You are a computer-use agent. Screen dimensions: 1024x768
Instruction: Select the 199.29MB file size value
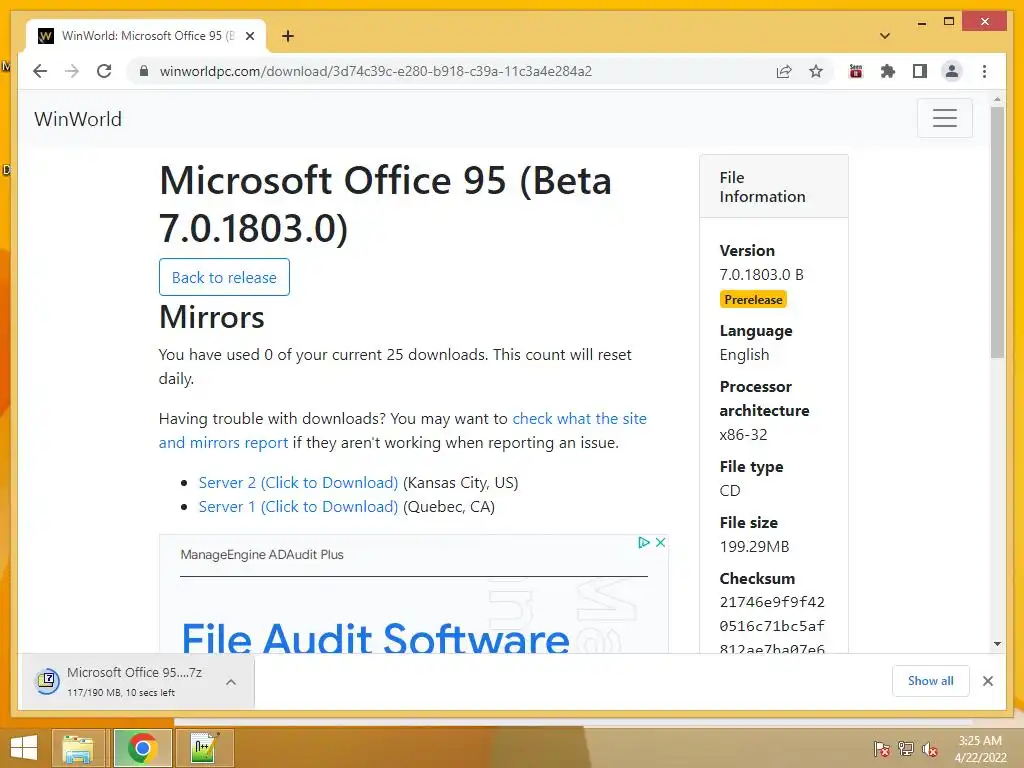point(754,547)
